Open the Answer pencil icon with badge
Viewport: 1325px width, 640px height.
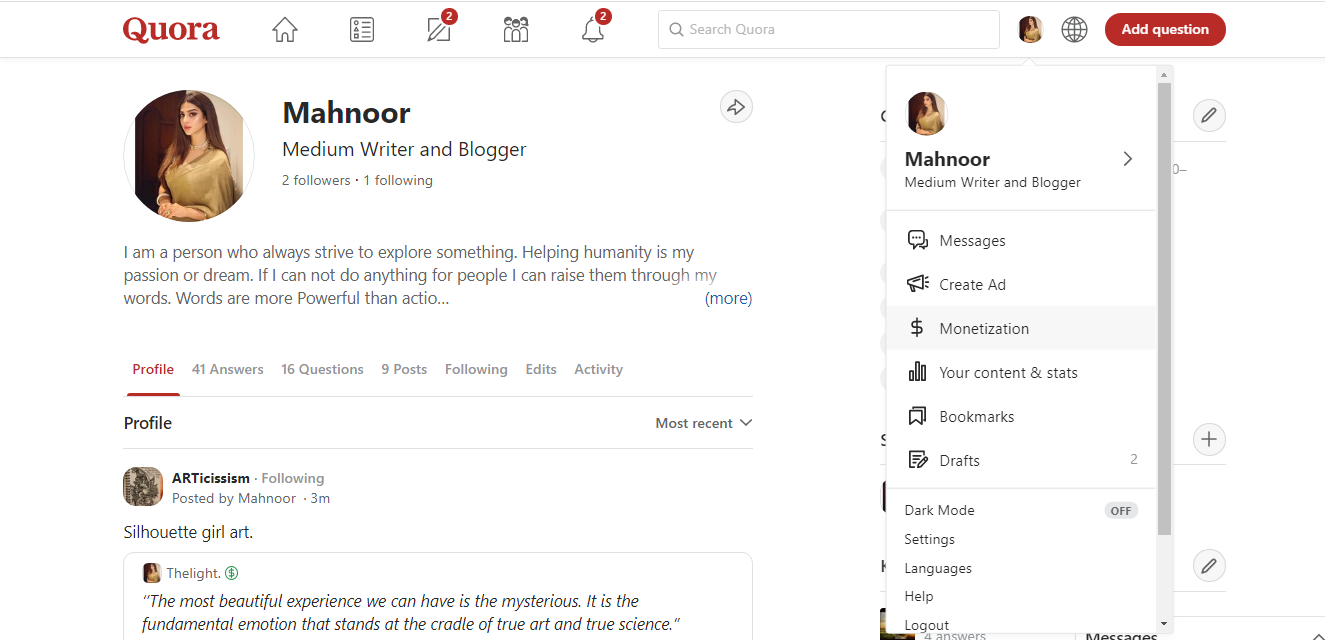click(439, 28)
